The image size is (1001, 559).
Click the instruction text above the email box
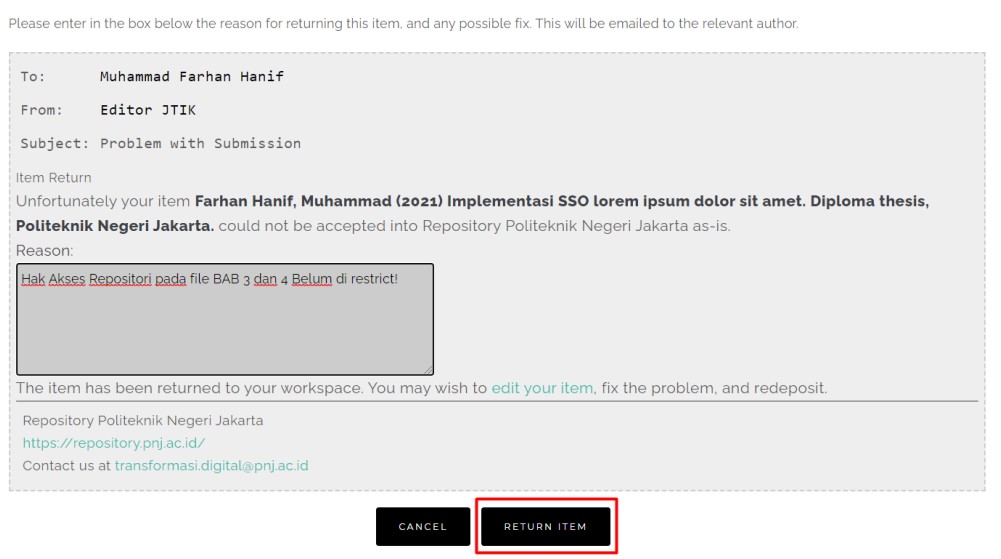coord(403,23)
